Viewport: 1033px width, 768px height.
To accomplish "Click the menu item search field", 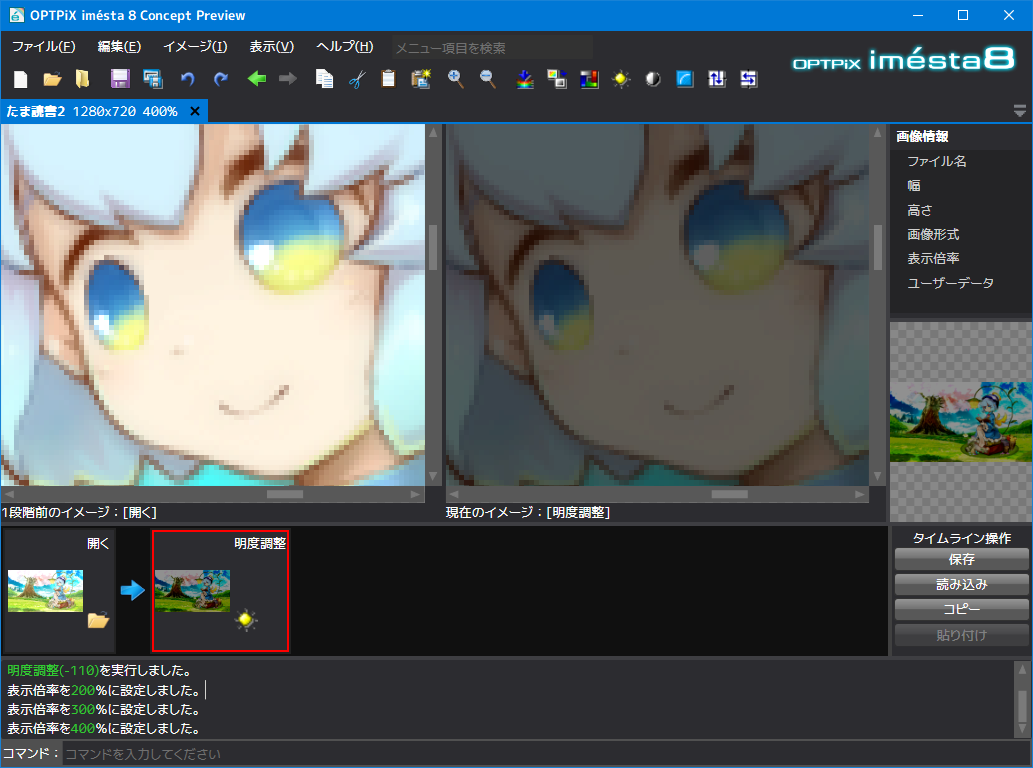I will [x=492, y=48].
